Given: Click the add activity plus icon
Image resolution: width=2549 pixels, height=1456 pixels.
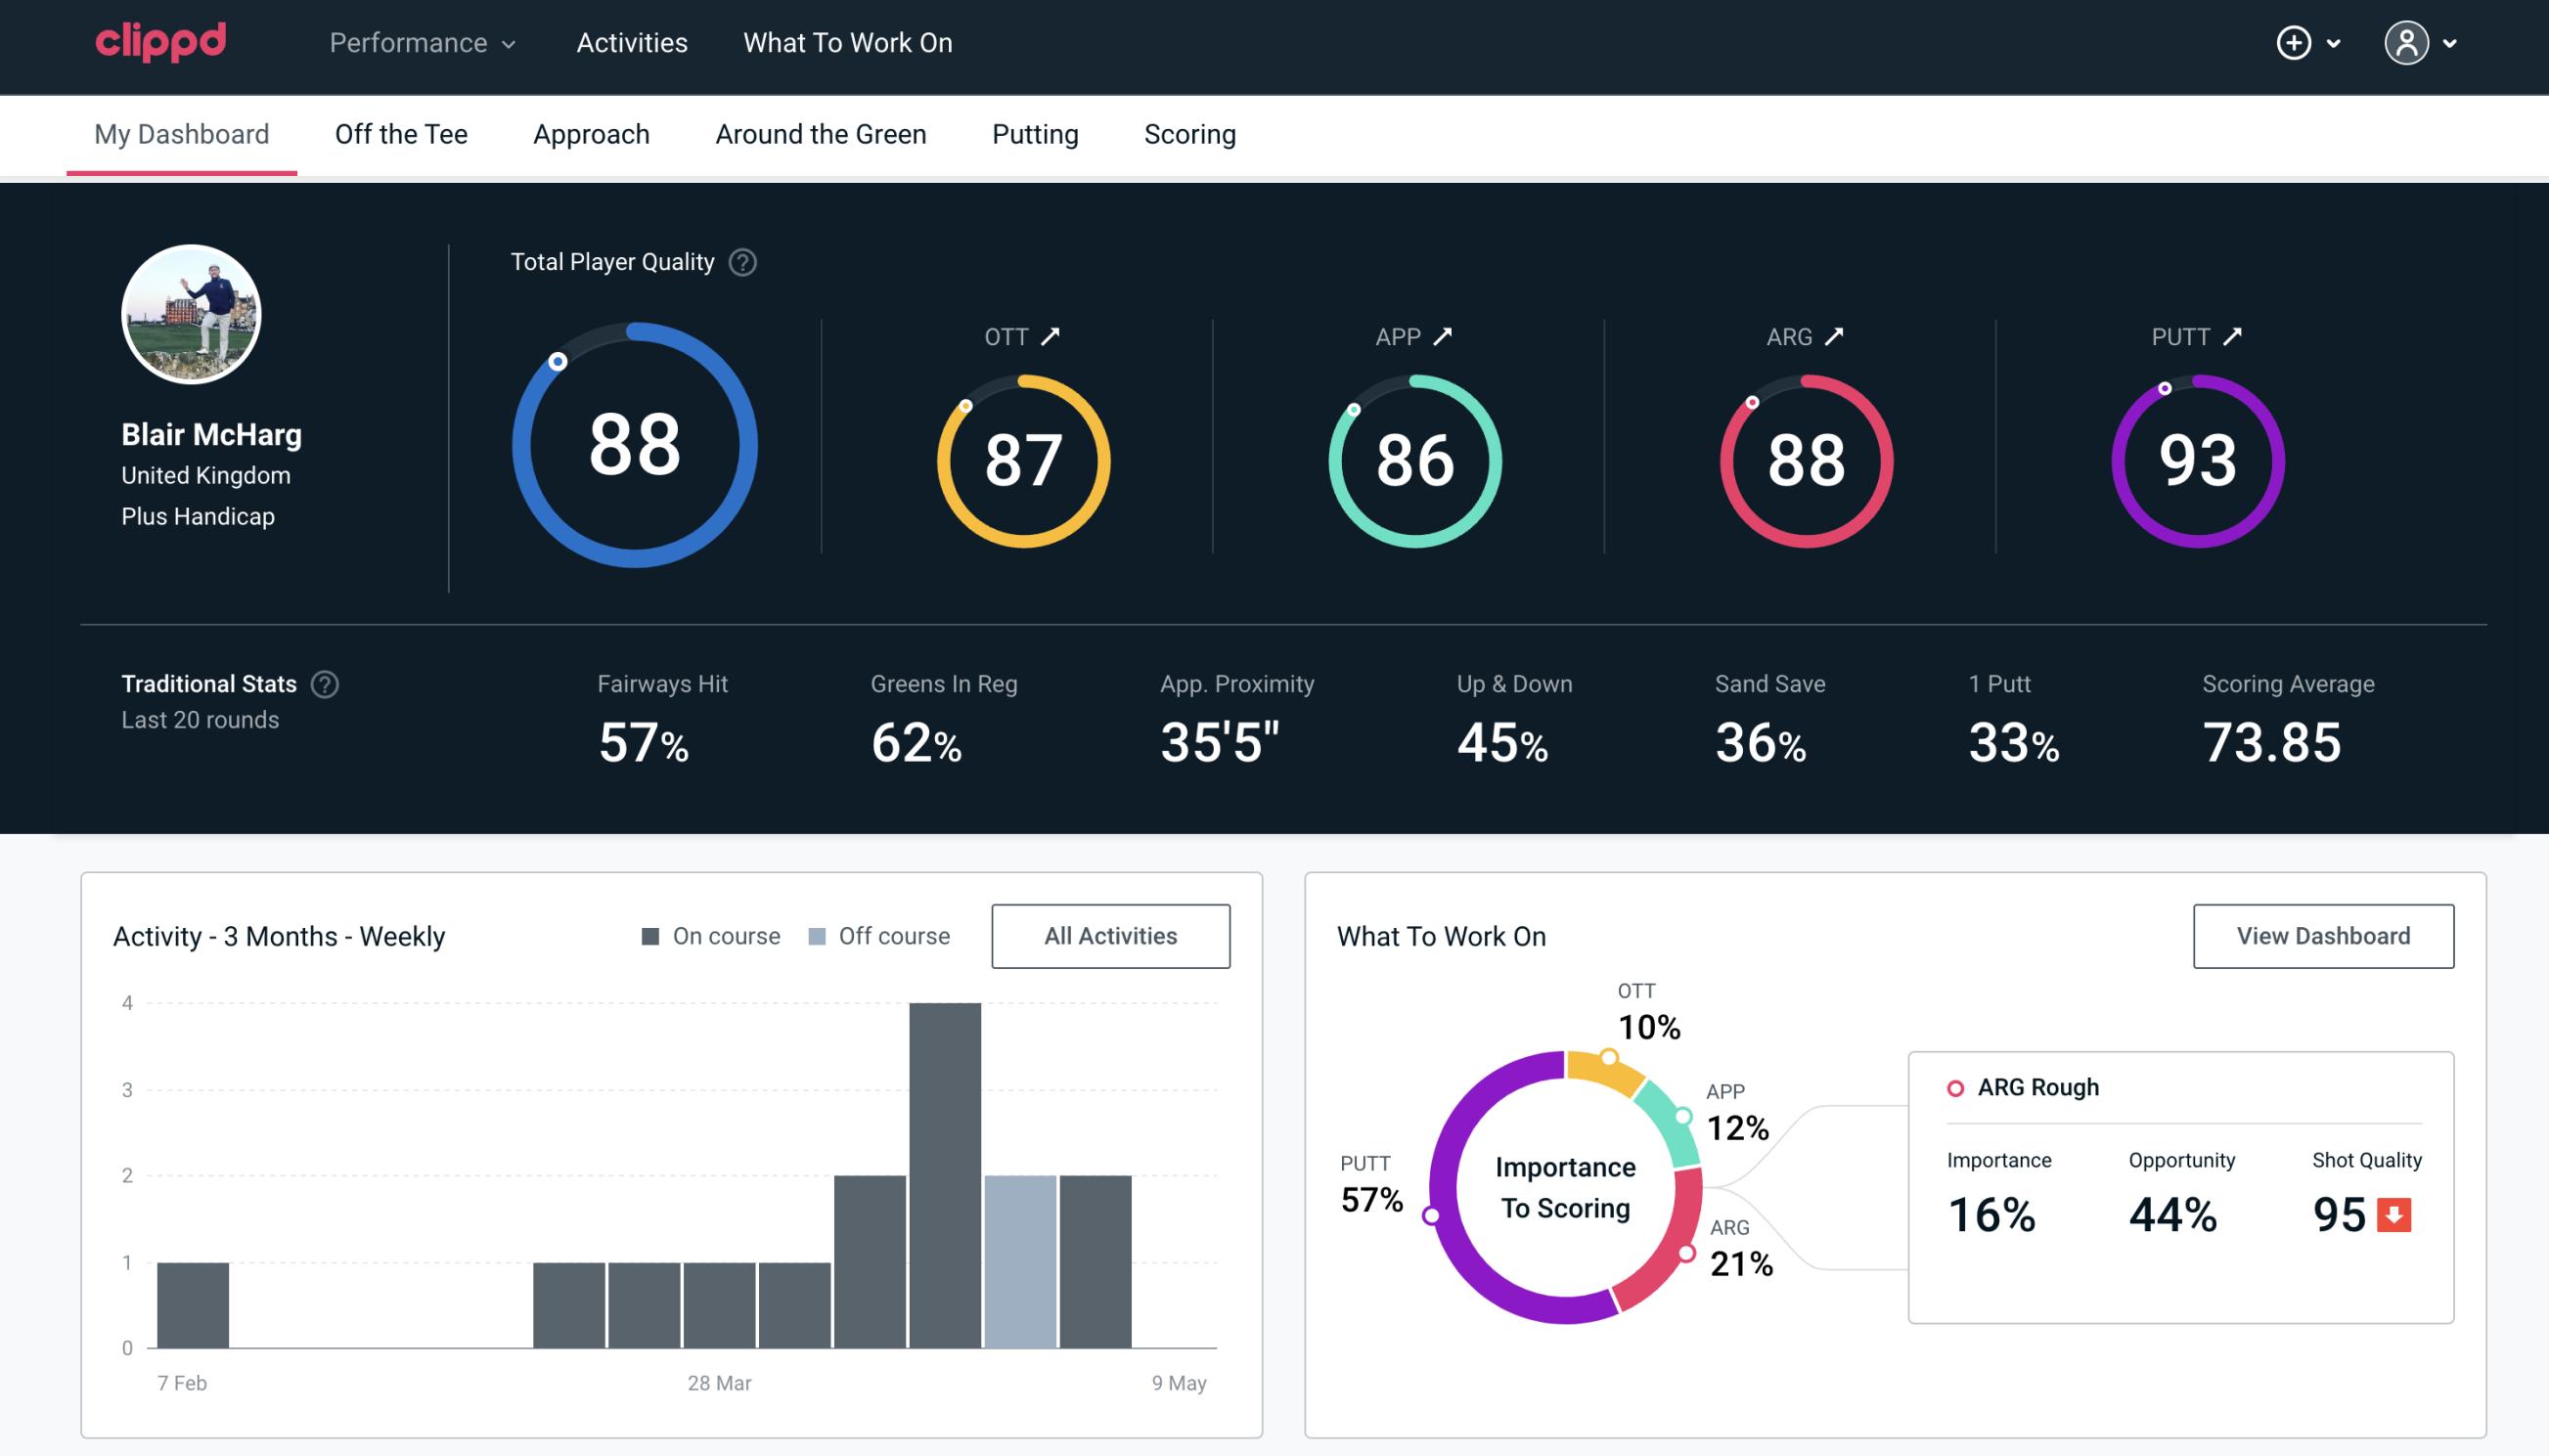Looking at the screenshot, I should pyautogui.click(x=2294, y=42).
